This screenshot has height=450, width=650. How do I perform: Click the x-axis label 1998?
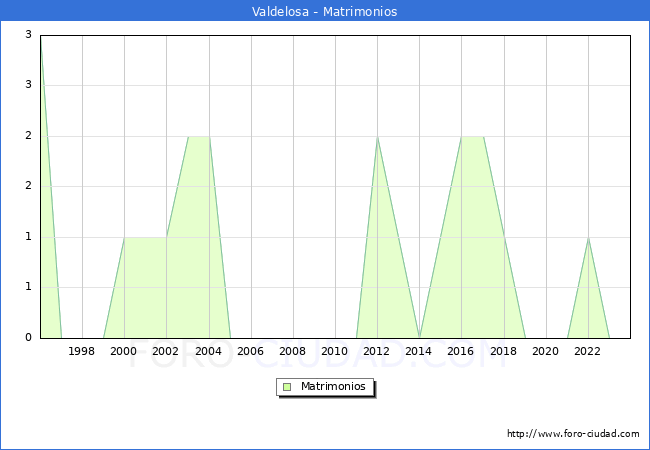pos(81,351)
